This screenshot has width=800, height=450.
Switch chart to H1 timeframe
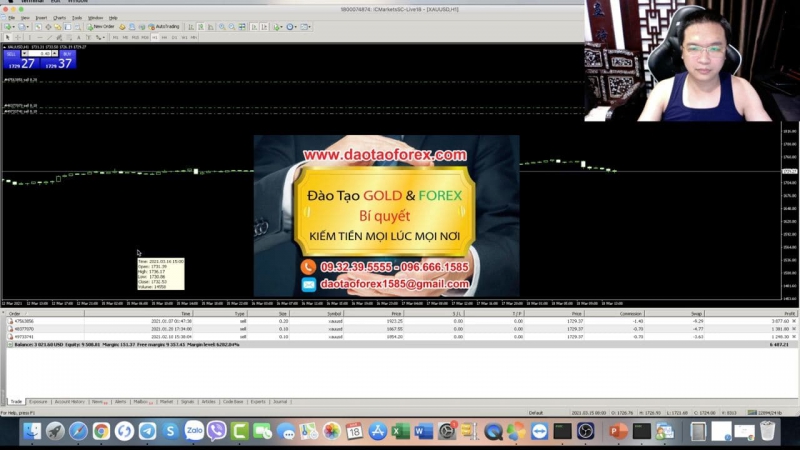tap(153, 37)
